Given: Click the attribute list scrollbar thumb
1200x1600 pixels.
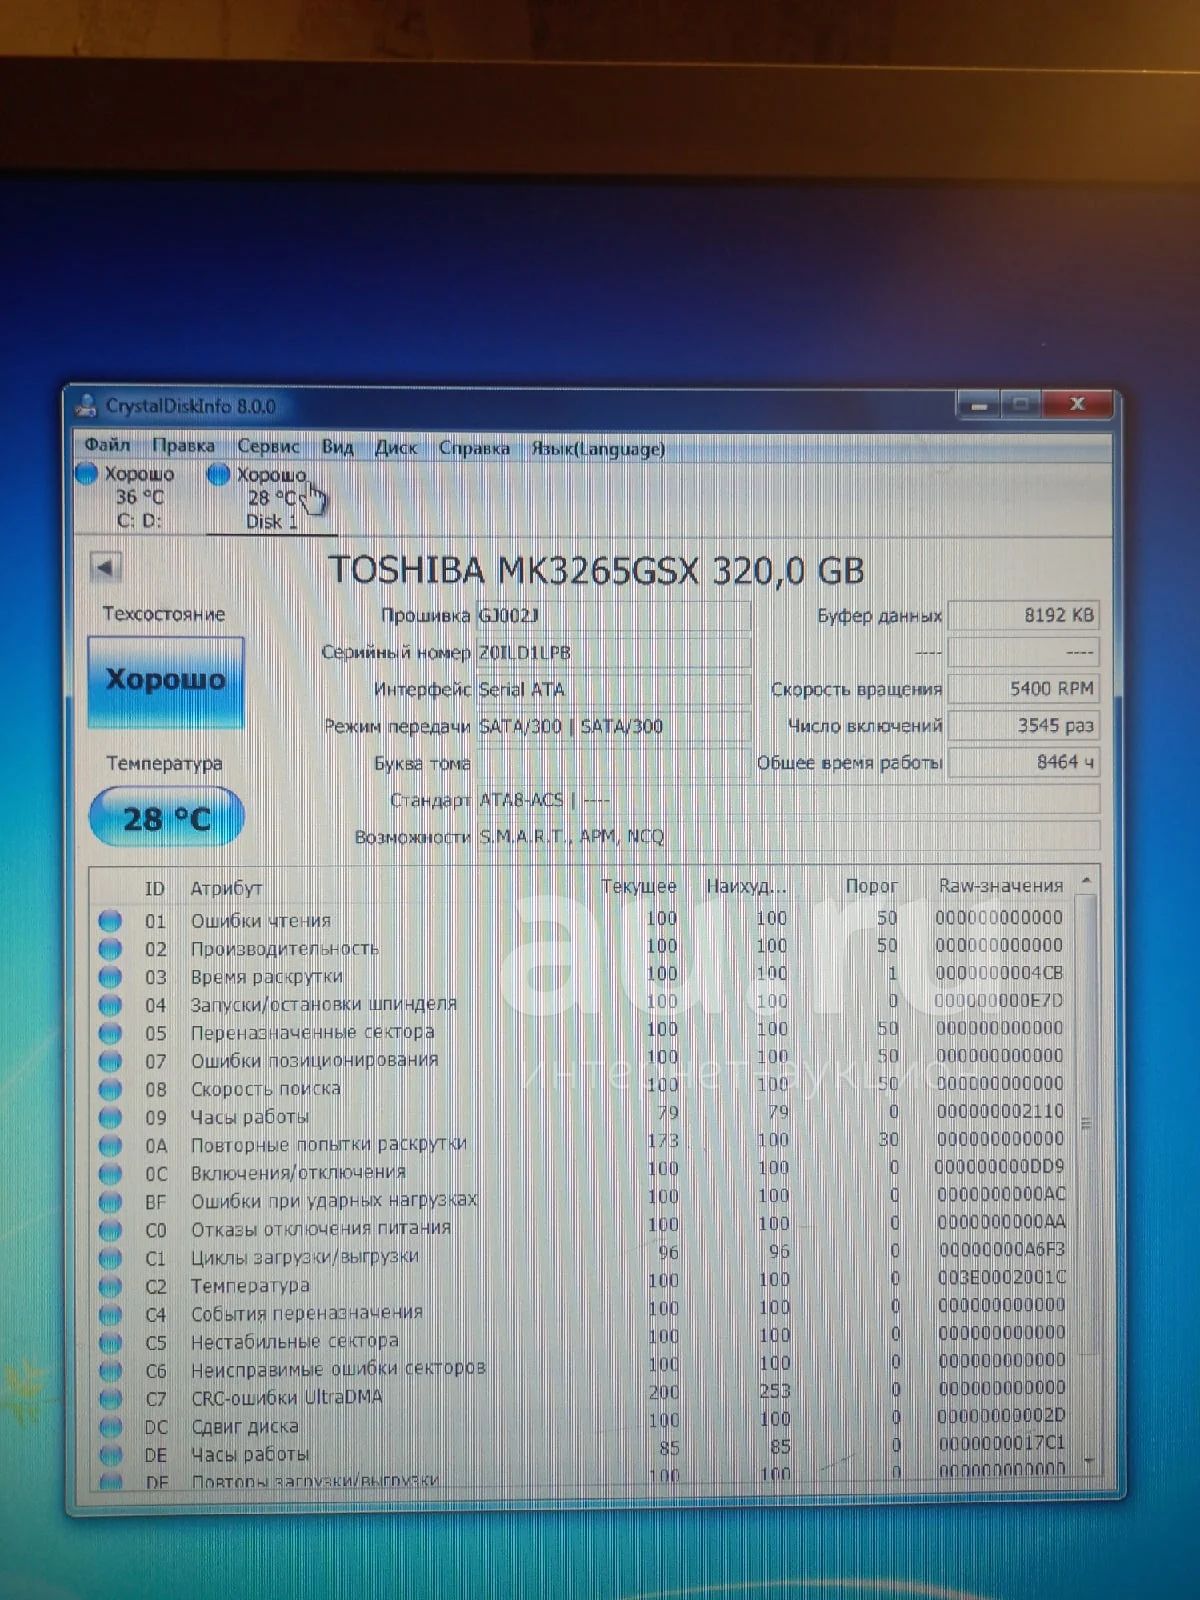Looking at the screenshot, I should tap(1086, 1123).
